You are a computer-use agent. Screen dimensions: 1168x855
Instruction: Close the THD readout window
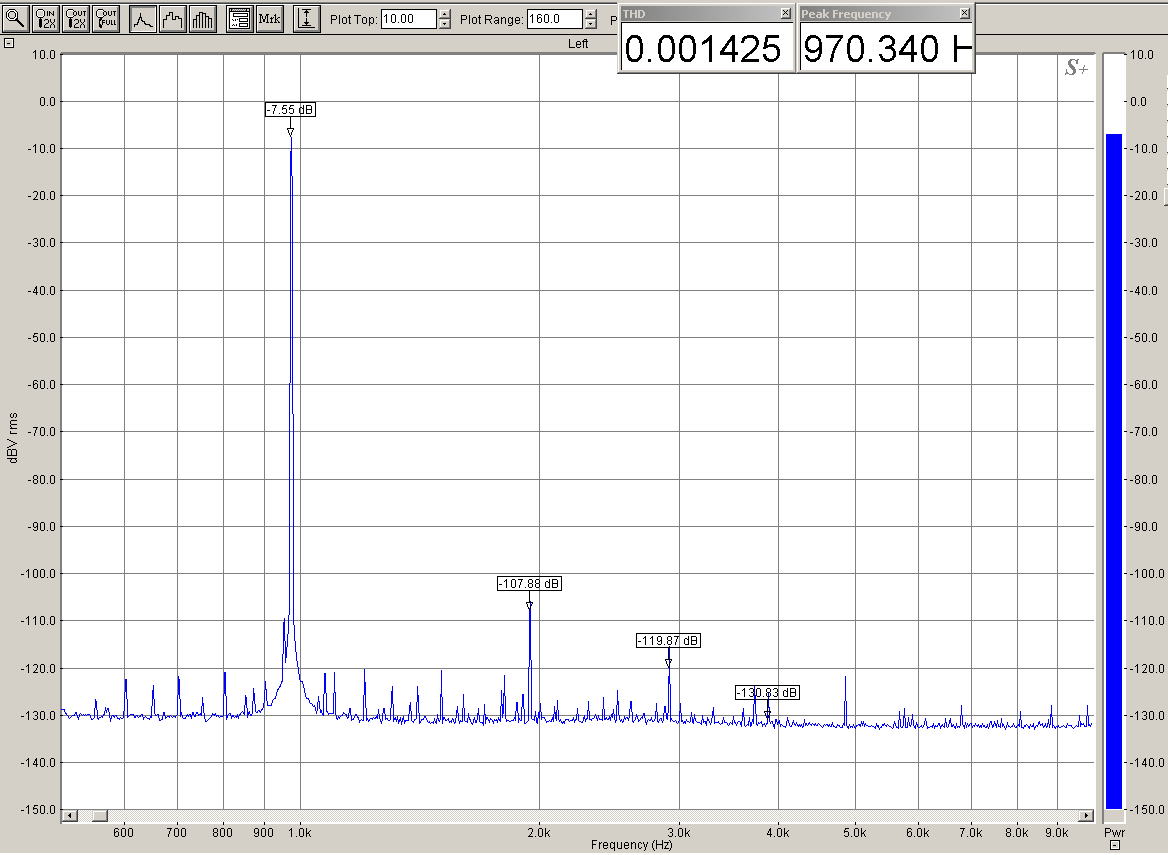click(x=786, y=13)
